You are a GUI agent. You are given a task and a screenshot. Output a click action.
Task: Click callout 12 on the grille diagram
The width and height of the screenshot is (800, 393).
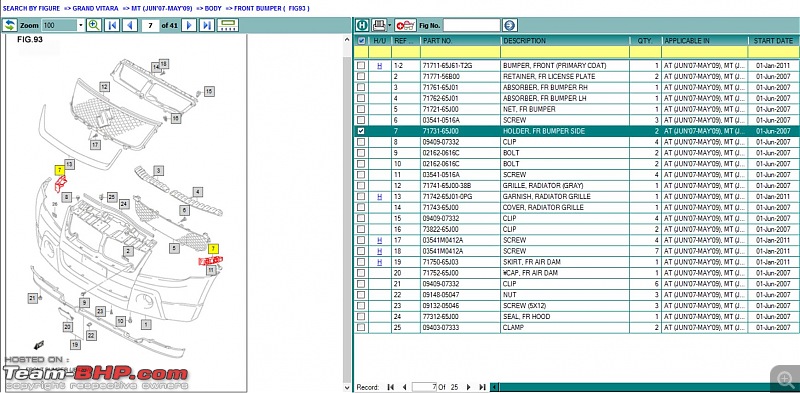point(104,87)
